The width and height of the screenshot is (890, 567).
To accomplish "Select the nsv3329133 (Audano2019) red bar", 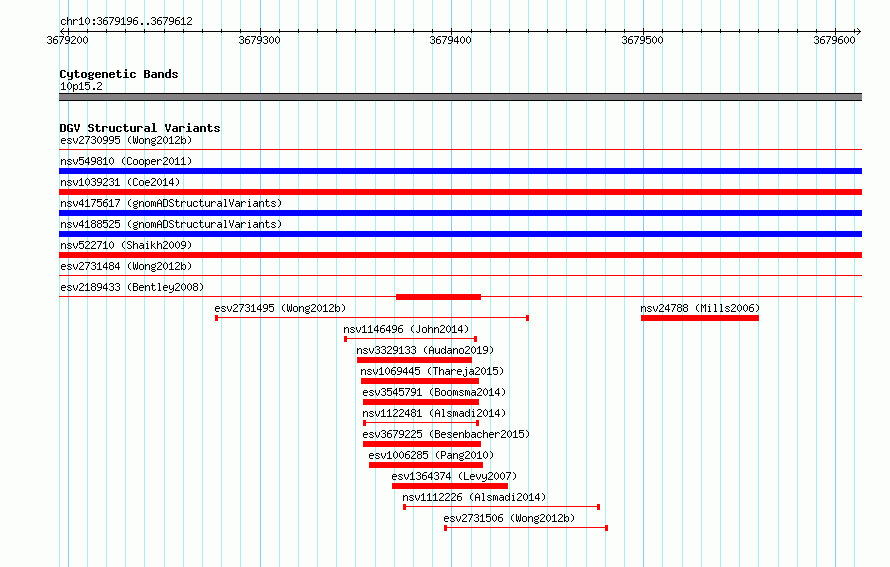I will pos(414,360).
